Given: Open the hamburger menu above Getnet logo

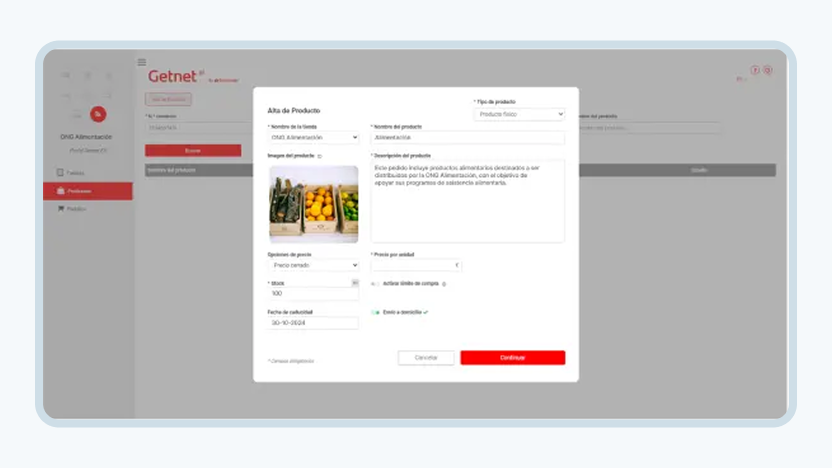Looking at the screenshot, I should (142, 62).
